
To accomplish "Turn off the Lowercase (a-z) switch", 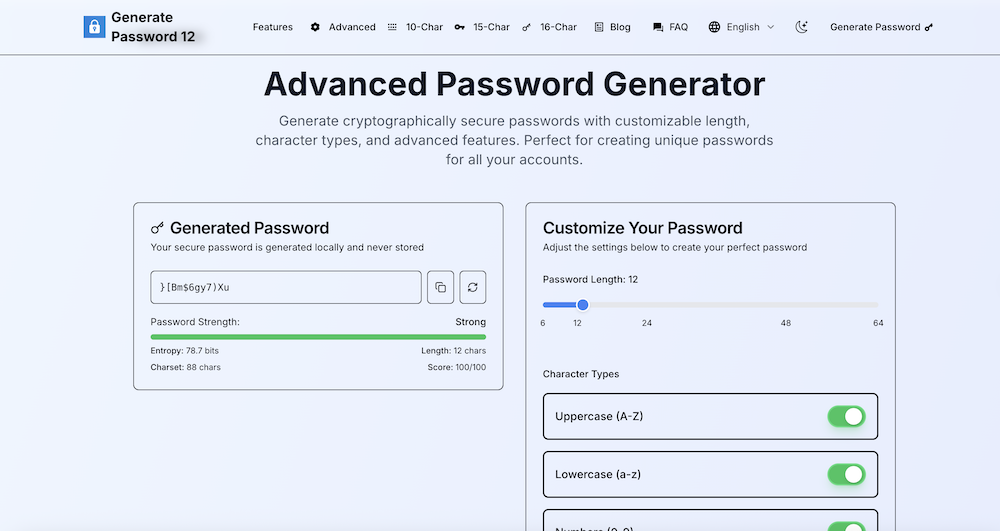I will [846, 474].
